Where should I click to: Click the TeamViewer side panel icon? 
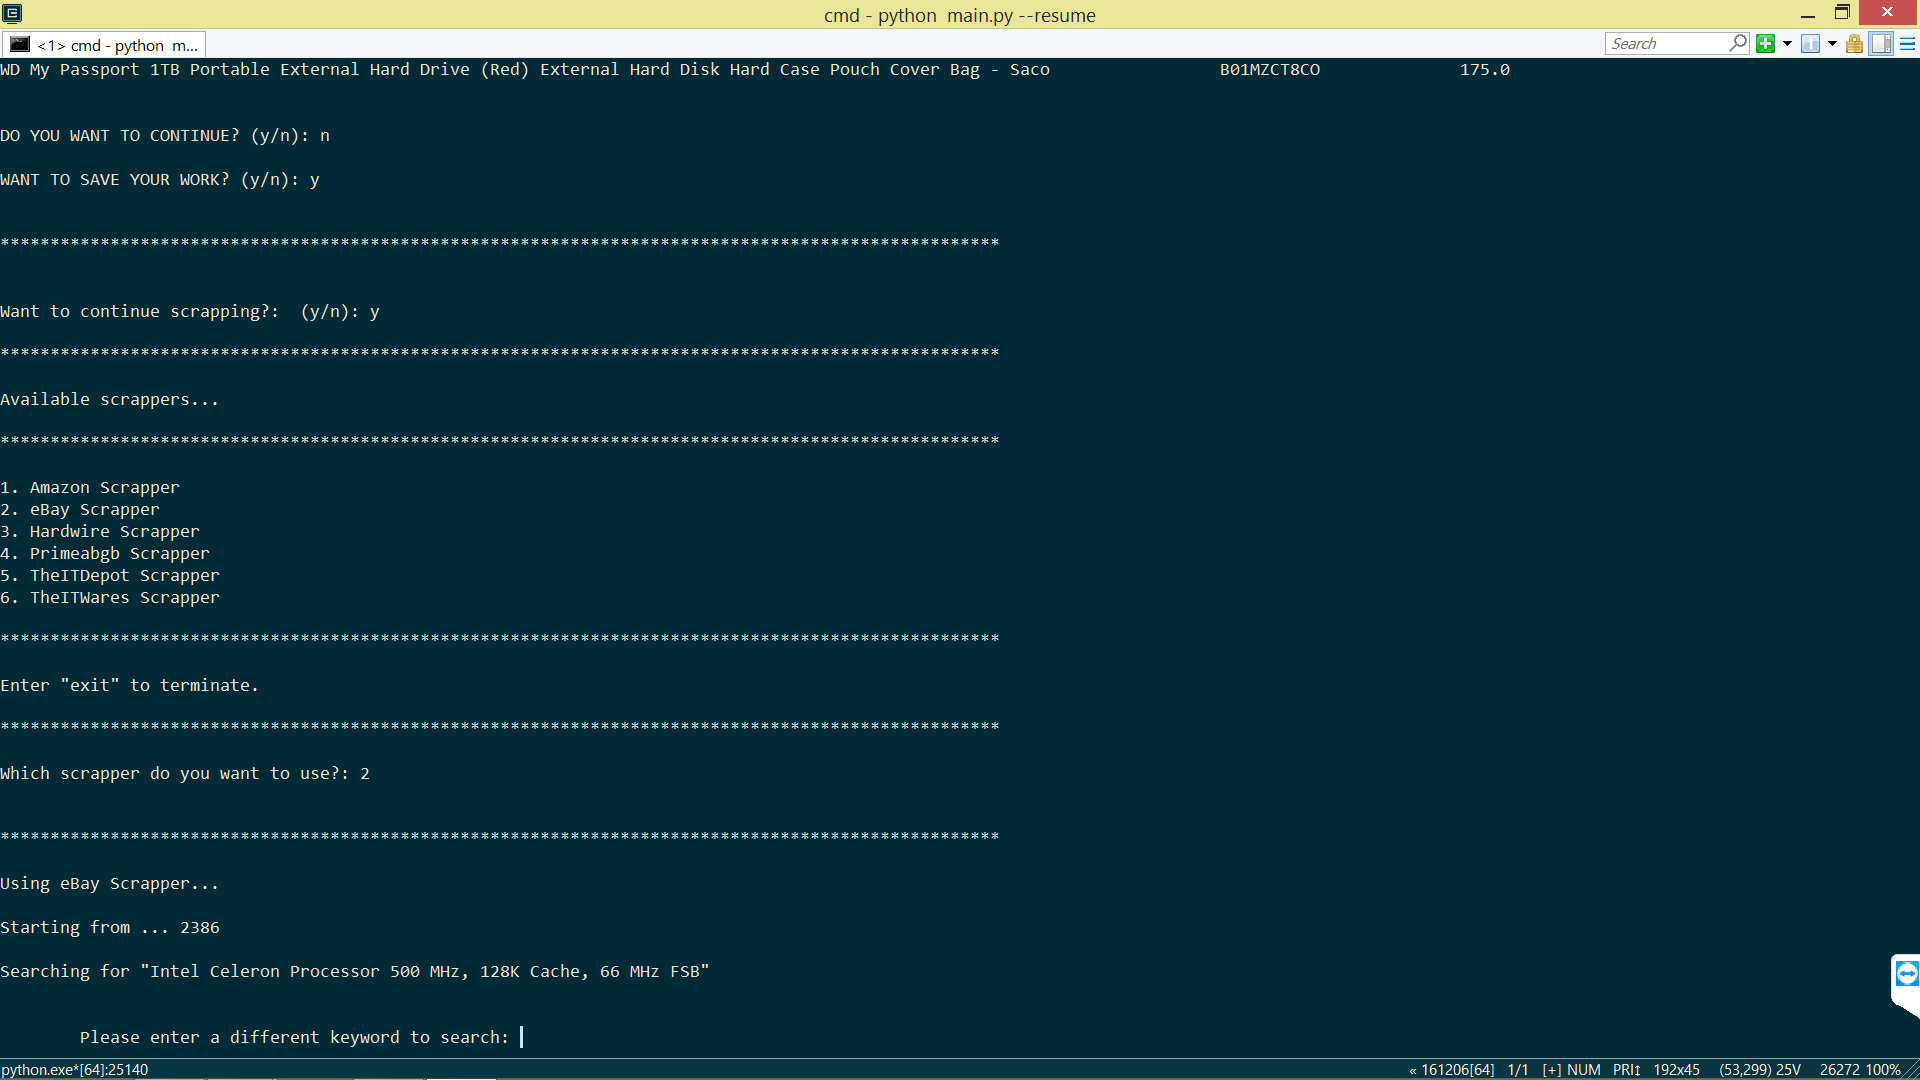[1906, 973]
